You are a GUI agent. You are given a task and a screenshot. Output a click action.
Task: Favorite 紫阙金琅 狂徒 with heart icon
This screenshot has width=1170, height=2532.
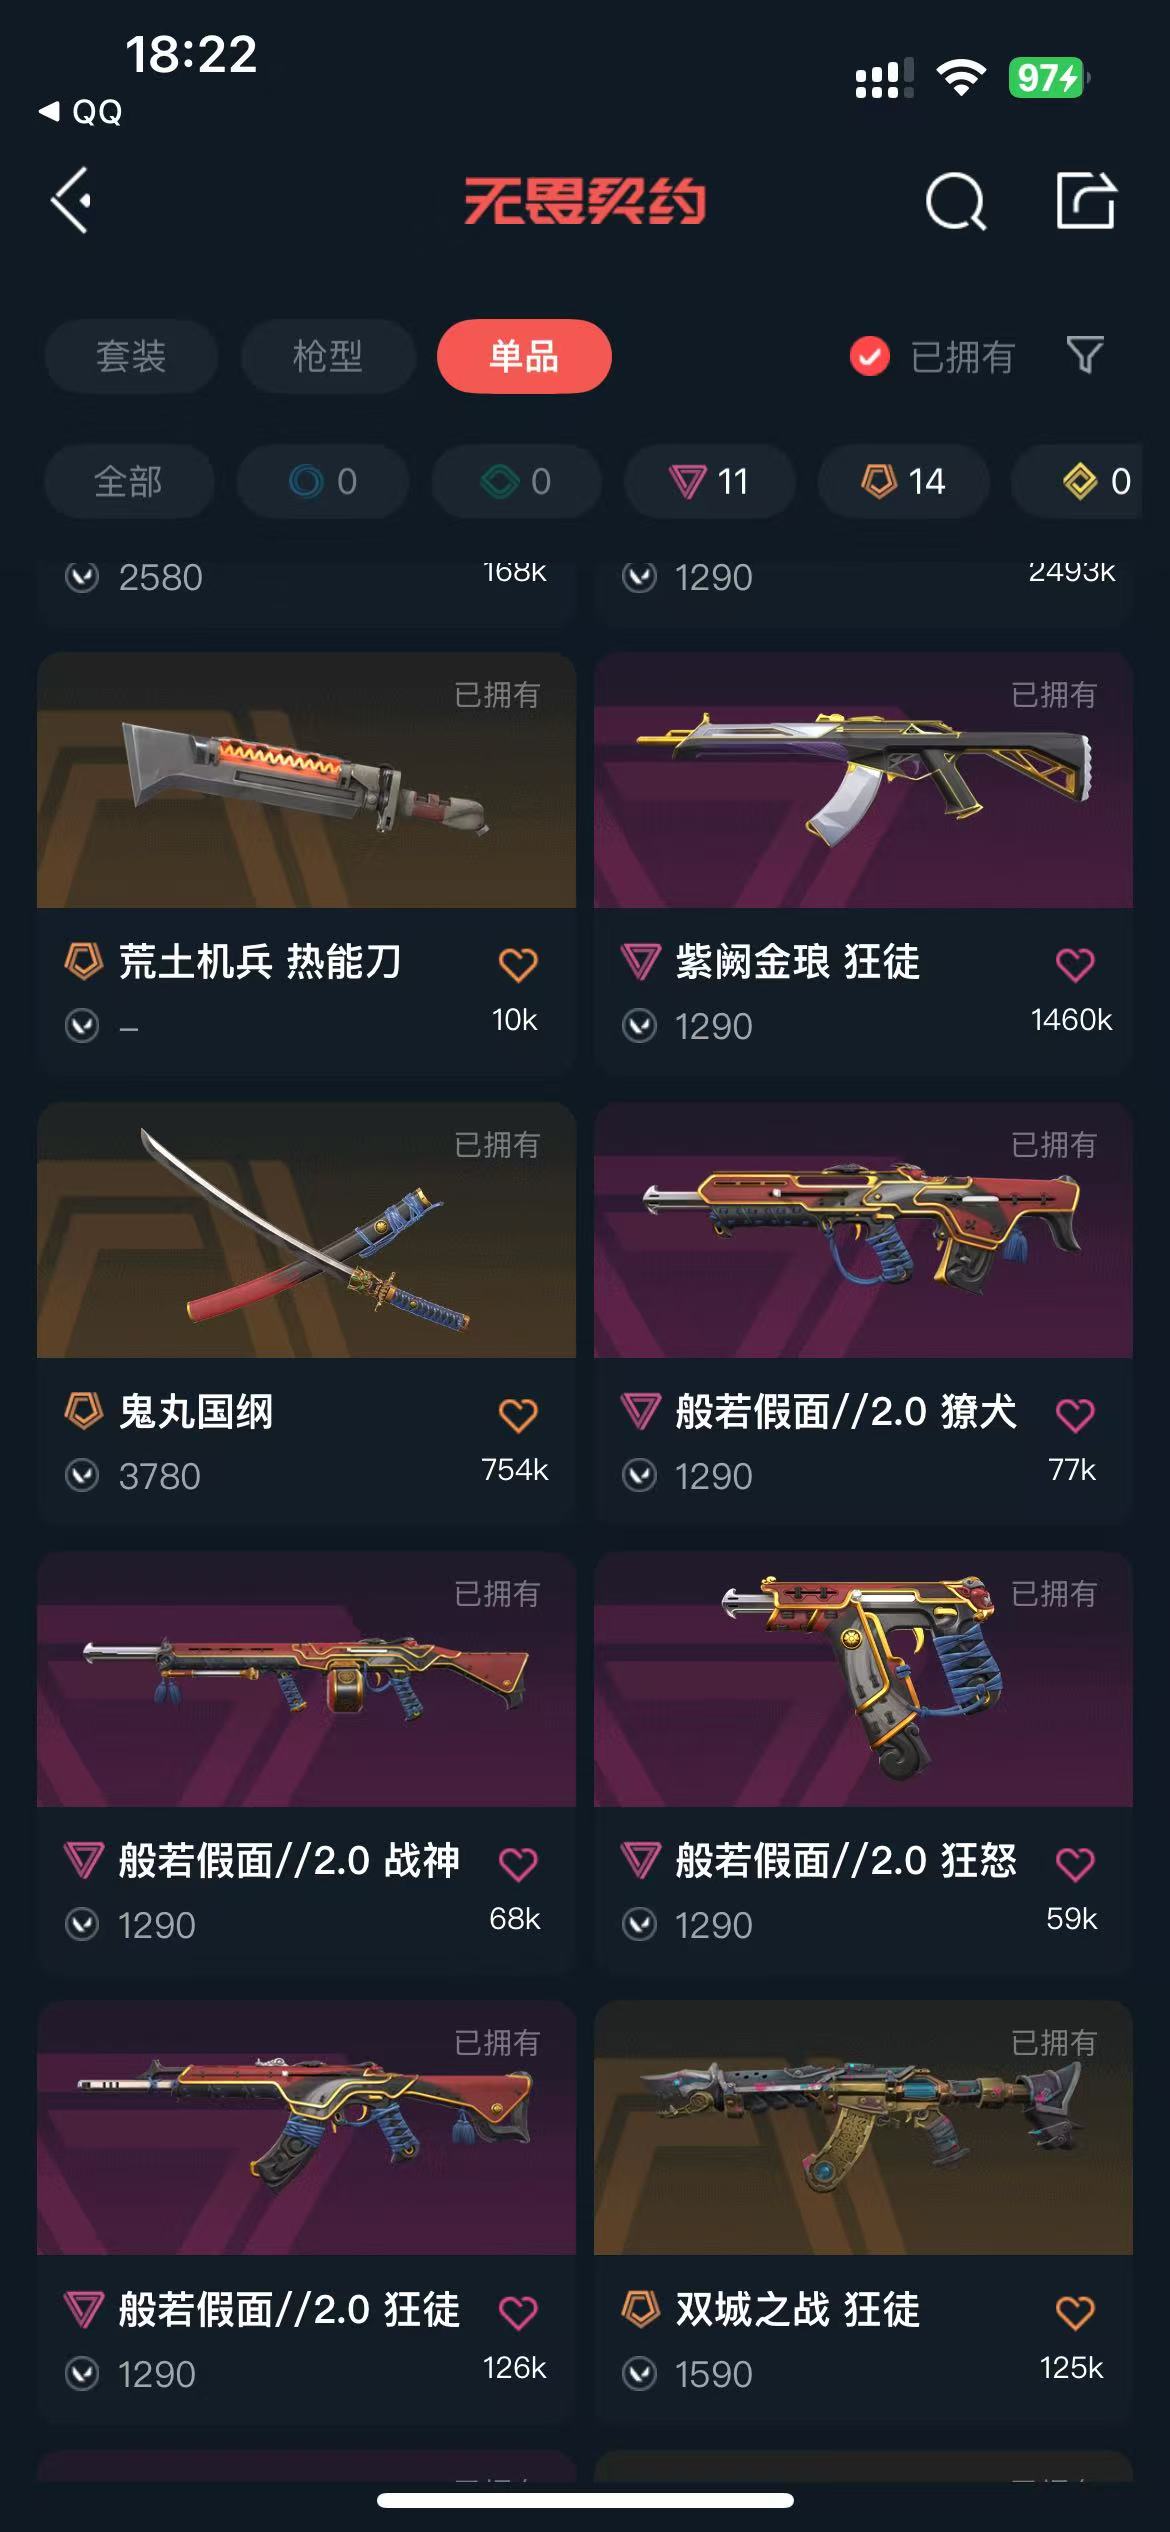pos(1075,964)
